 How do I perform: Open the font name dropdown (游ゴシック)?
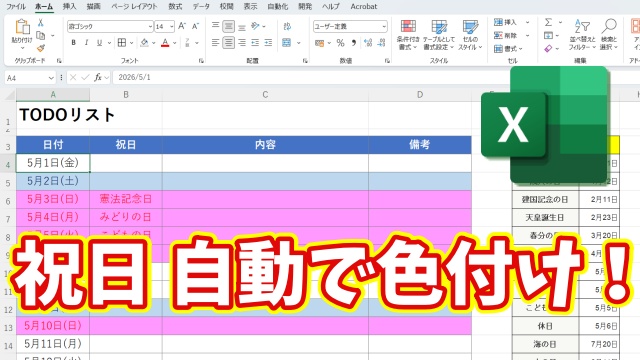(150, 27)
